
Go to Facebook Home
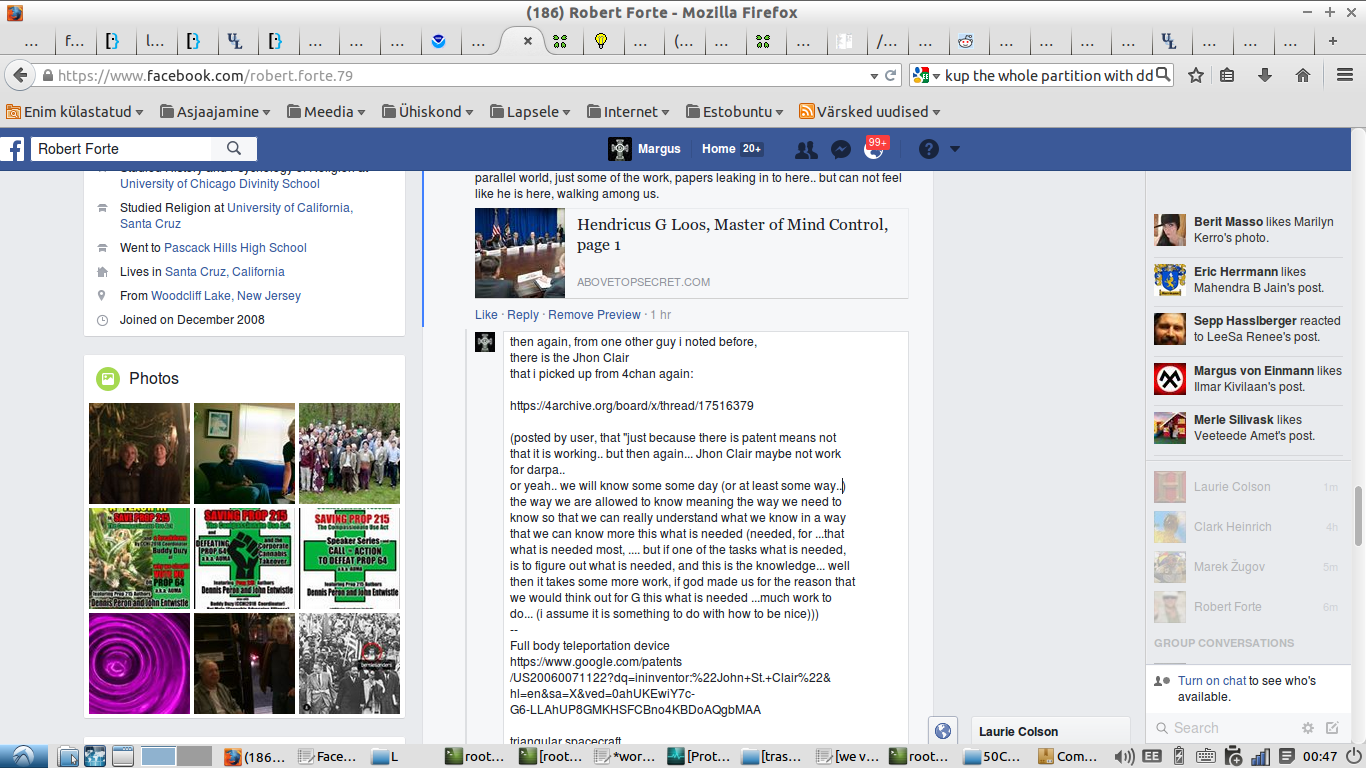click(718, 149)
